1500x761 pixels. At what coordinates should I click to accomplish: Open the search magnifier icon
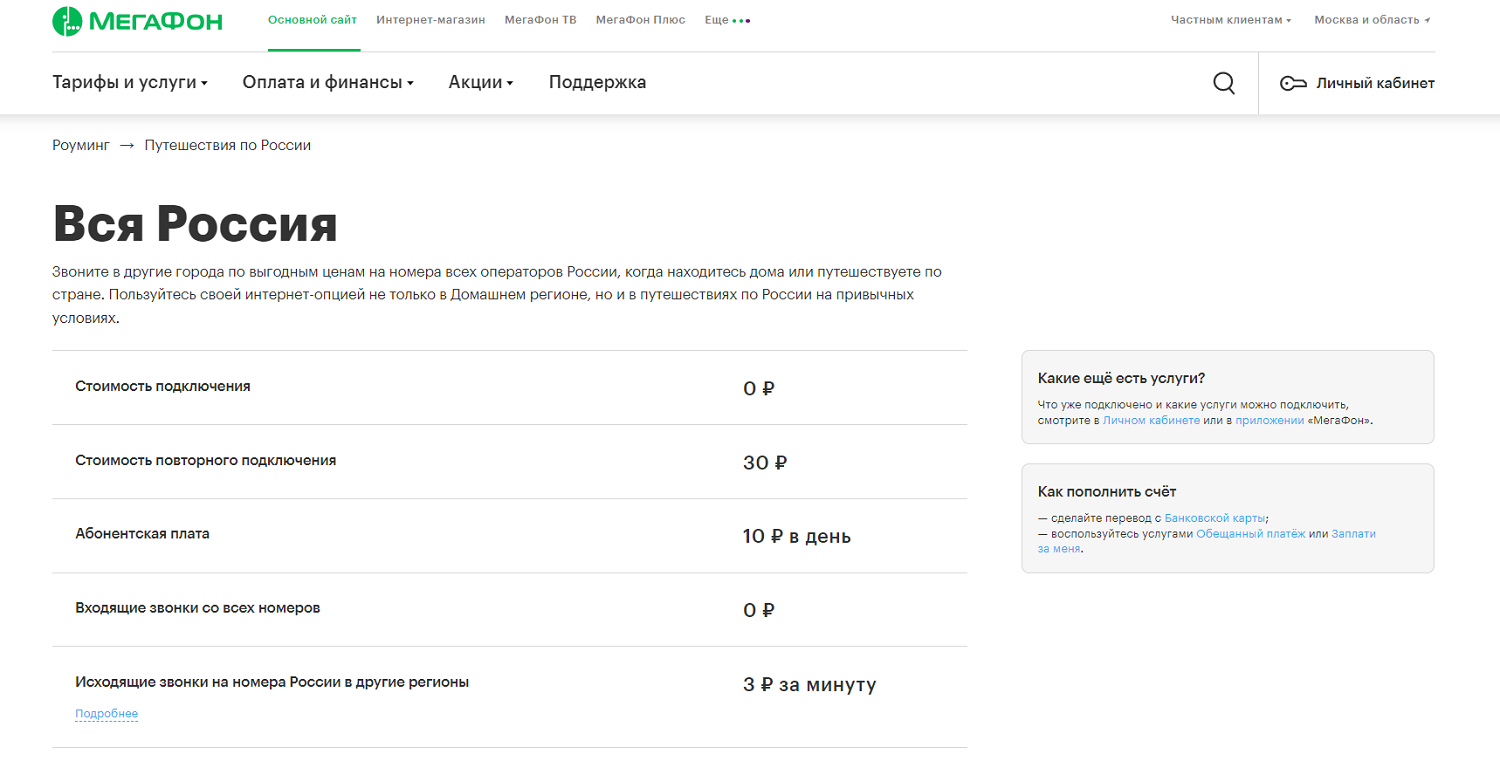[1224, 83]
